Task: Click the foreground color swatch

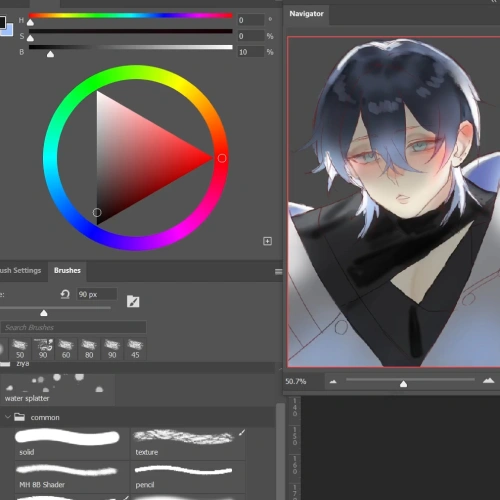Action: tap(2, 22)
